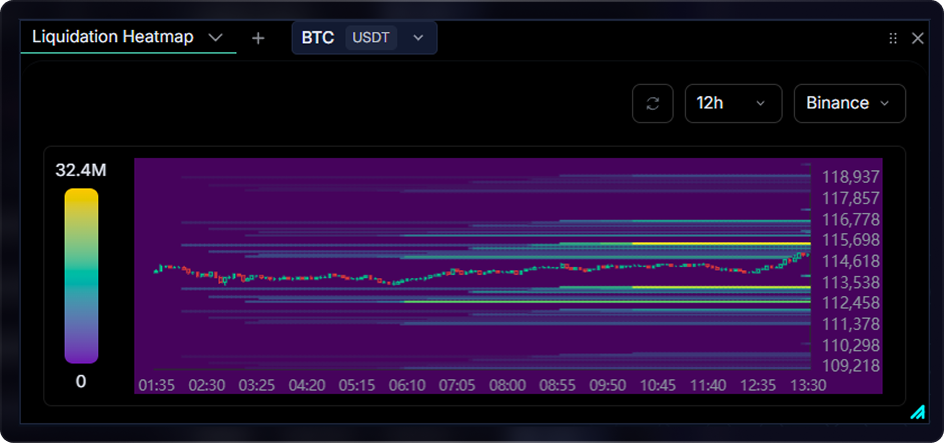Image resolution: width=944 pixels, height=443 pixels.
Task: Click the 02:30 time axis label
Action: (x=206, y=385)
